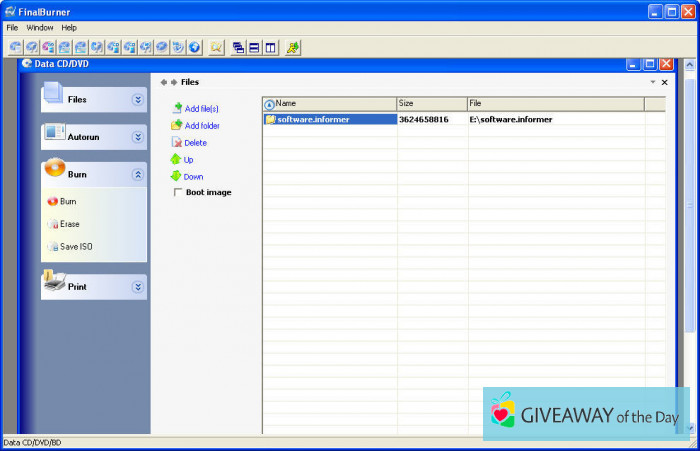The width and height of the screenshot is (700, 451).
Task: Enable the Boot image checkbox
Action: click(x=179, y=192)
